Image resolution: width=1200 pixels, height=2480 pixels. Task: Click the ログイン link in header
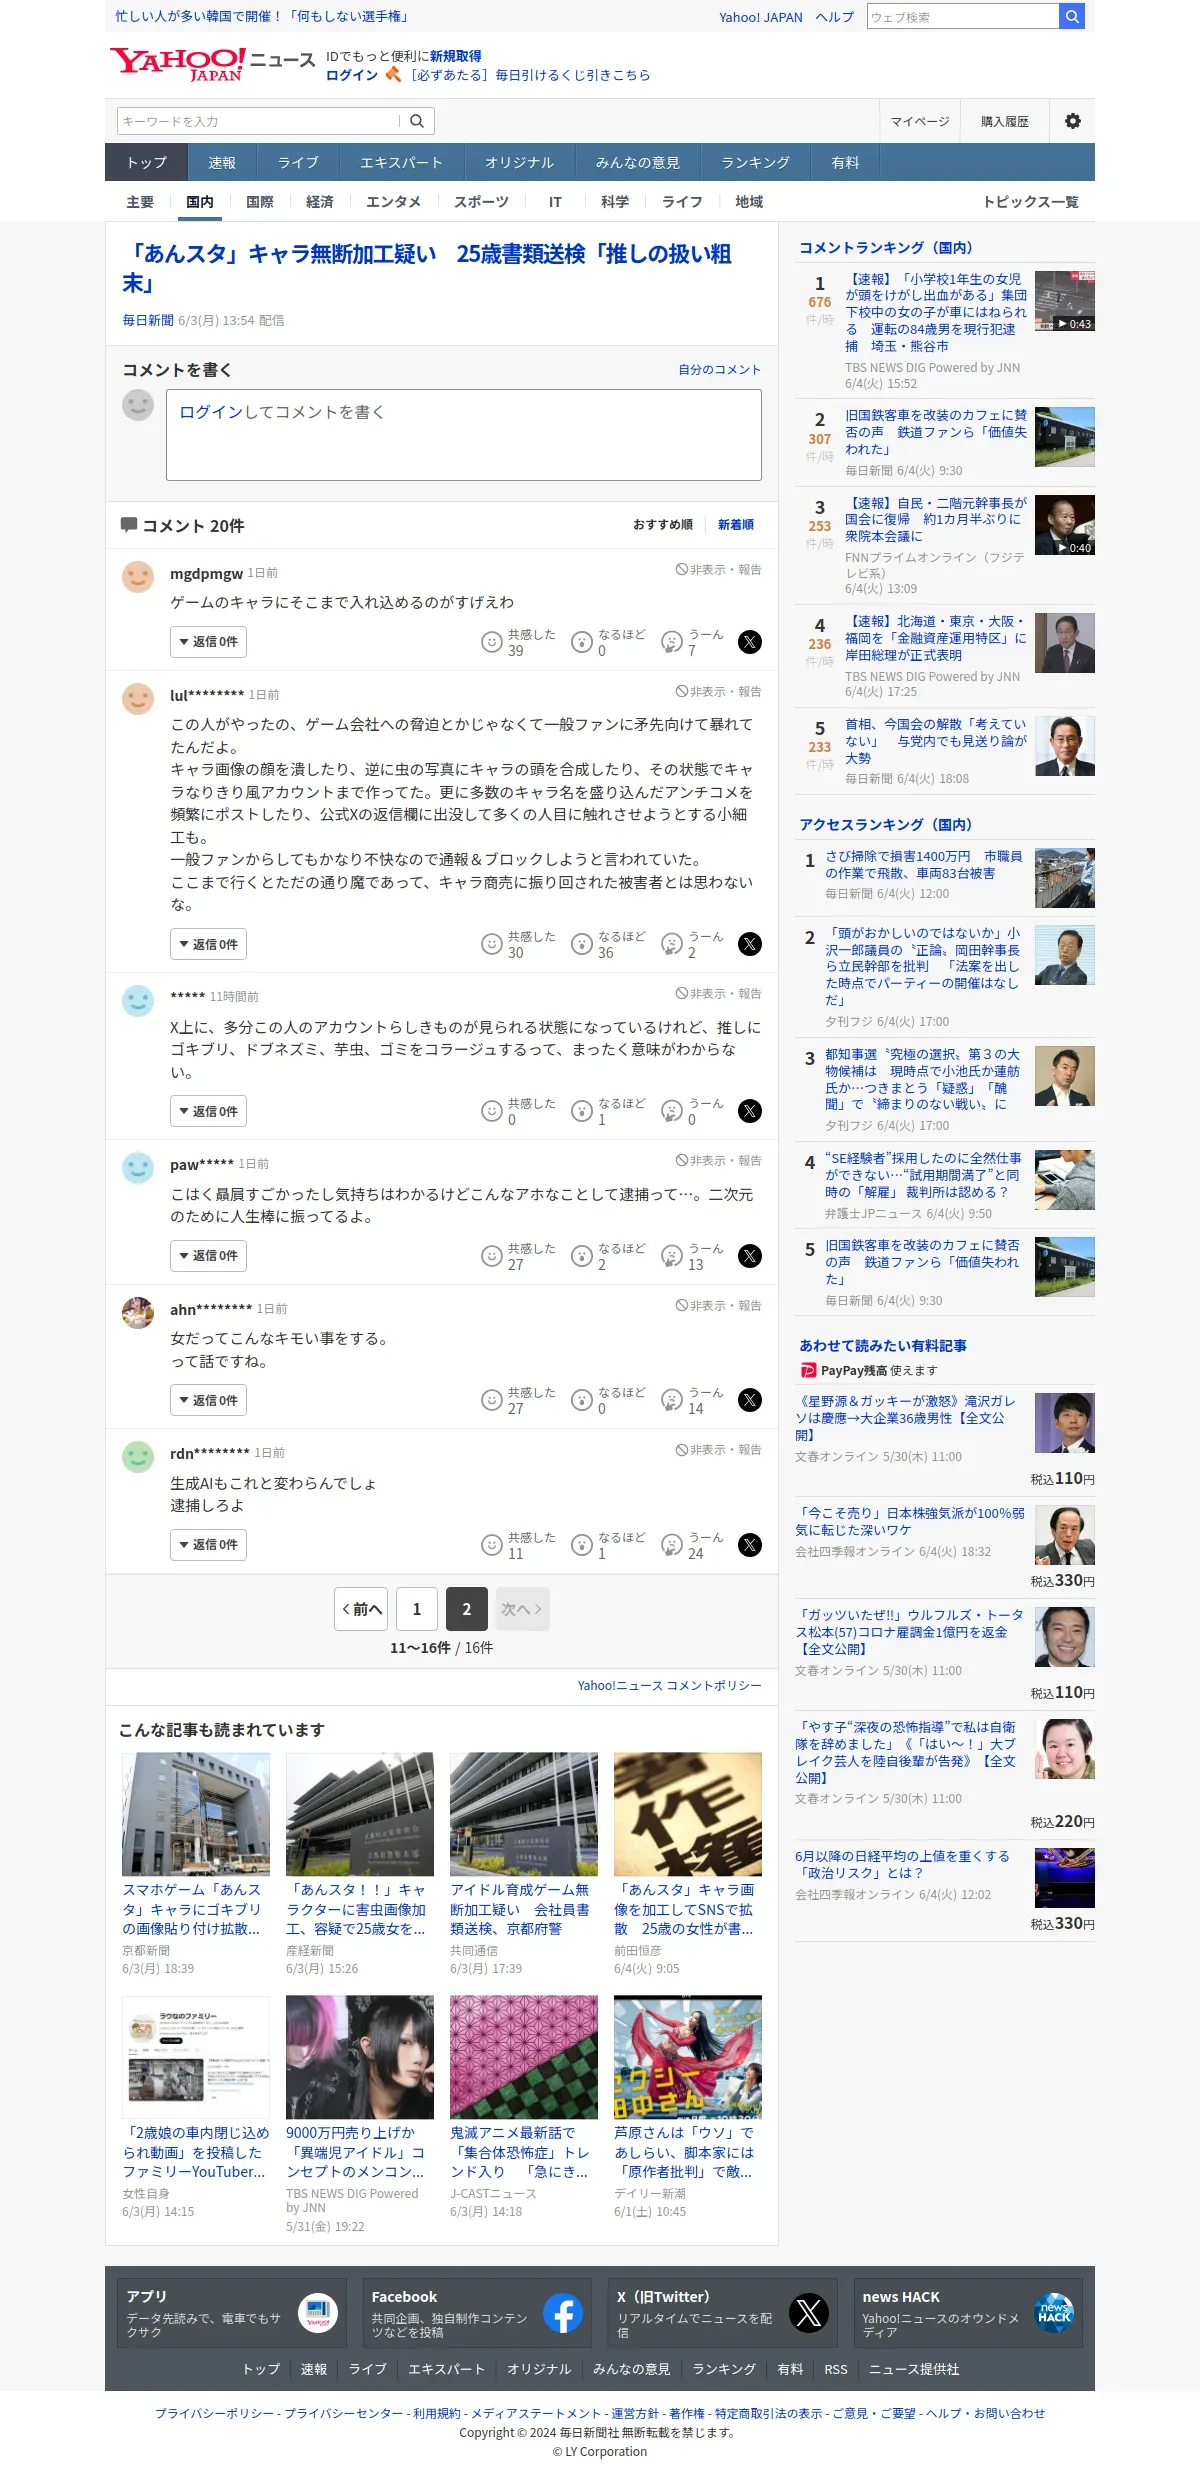click(x=352, y=75)
